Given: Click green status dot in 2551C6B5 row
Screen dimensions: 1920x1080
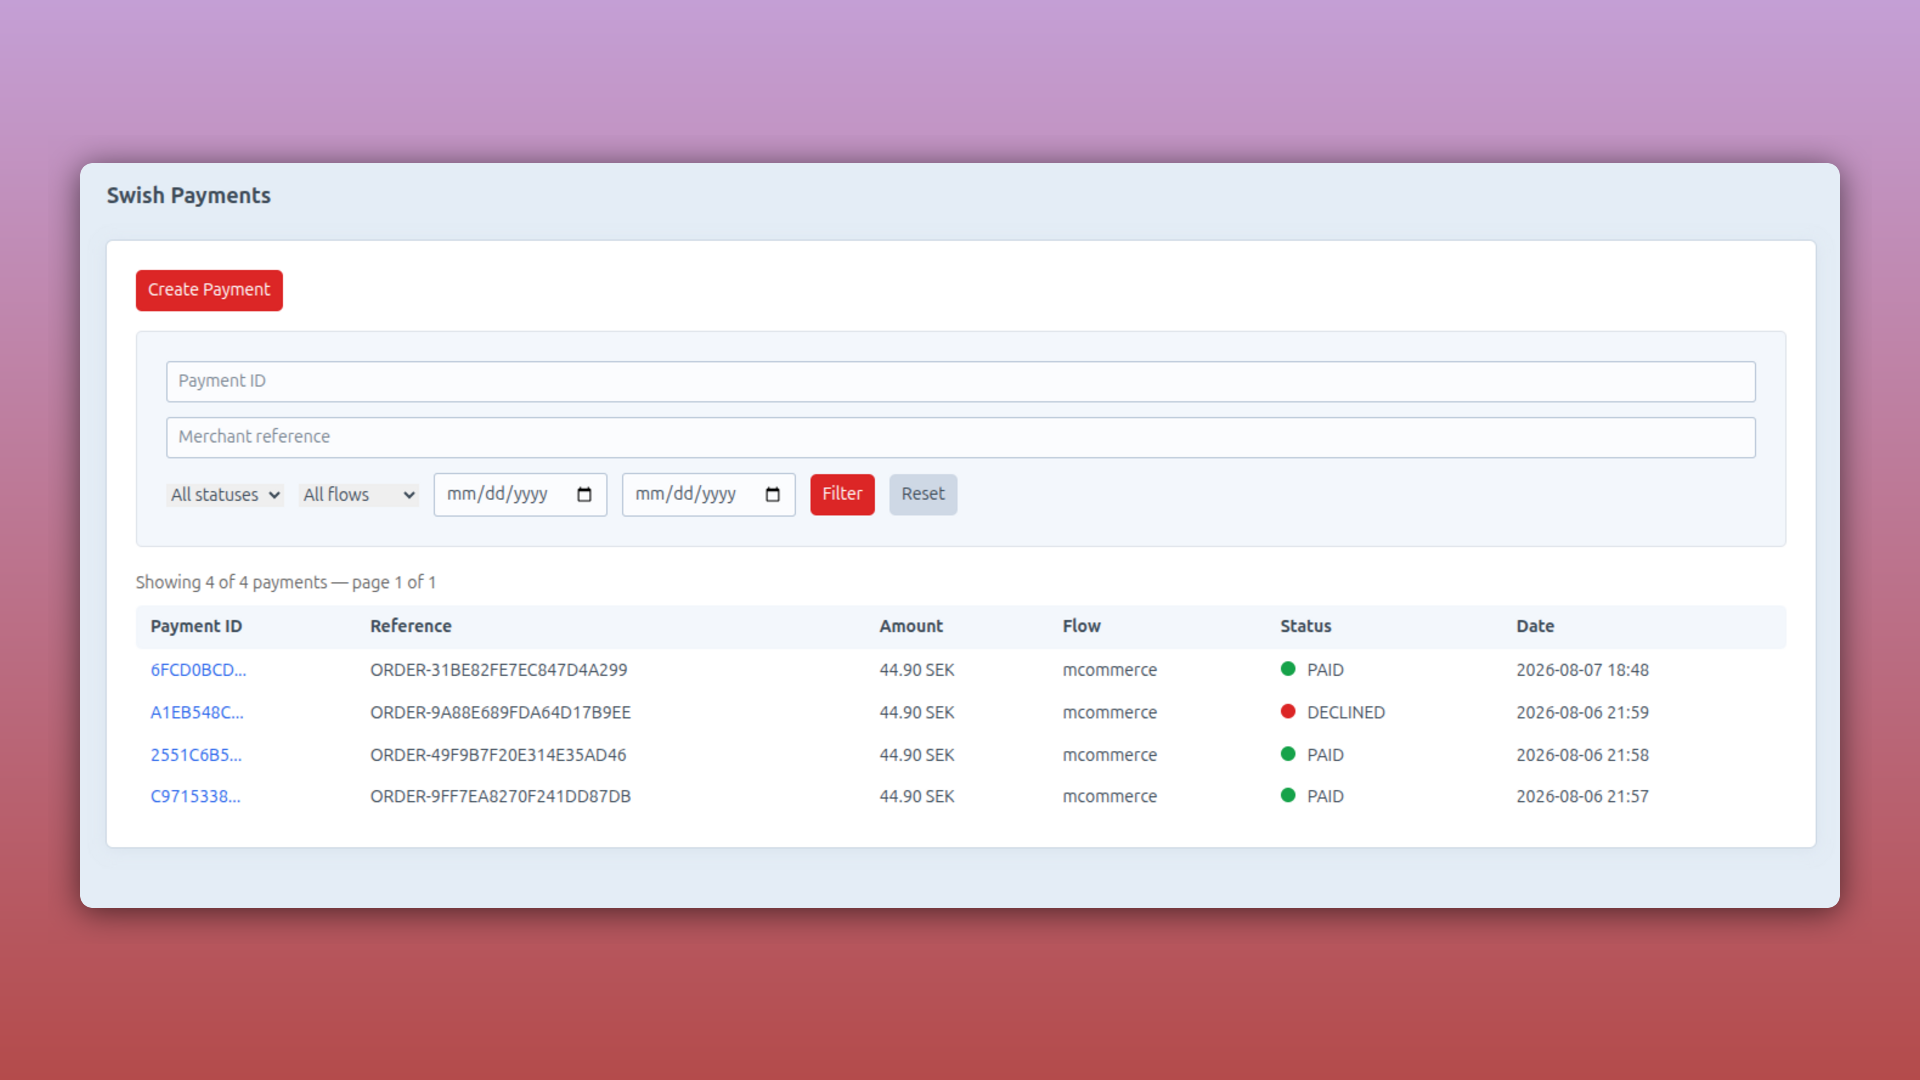Looking at the screenshot, I should [1288, 754].
